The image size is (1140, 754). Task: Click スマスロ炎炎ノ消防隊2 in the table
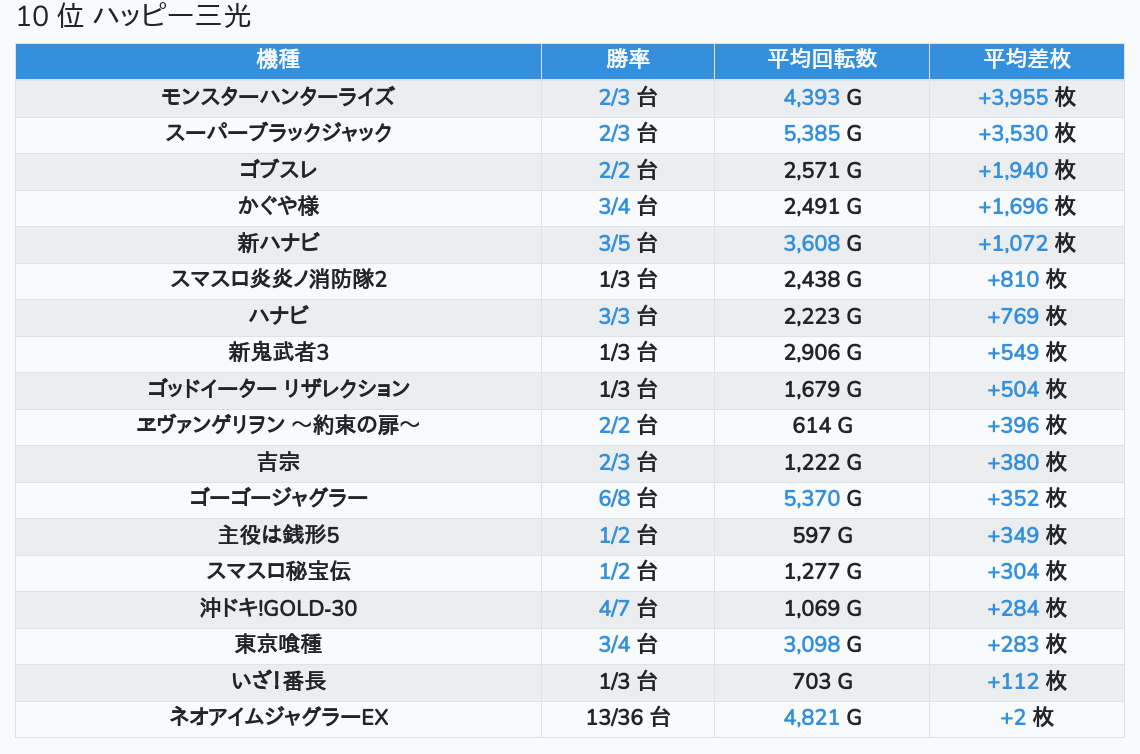tap(278, 279)
